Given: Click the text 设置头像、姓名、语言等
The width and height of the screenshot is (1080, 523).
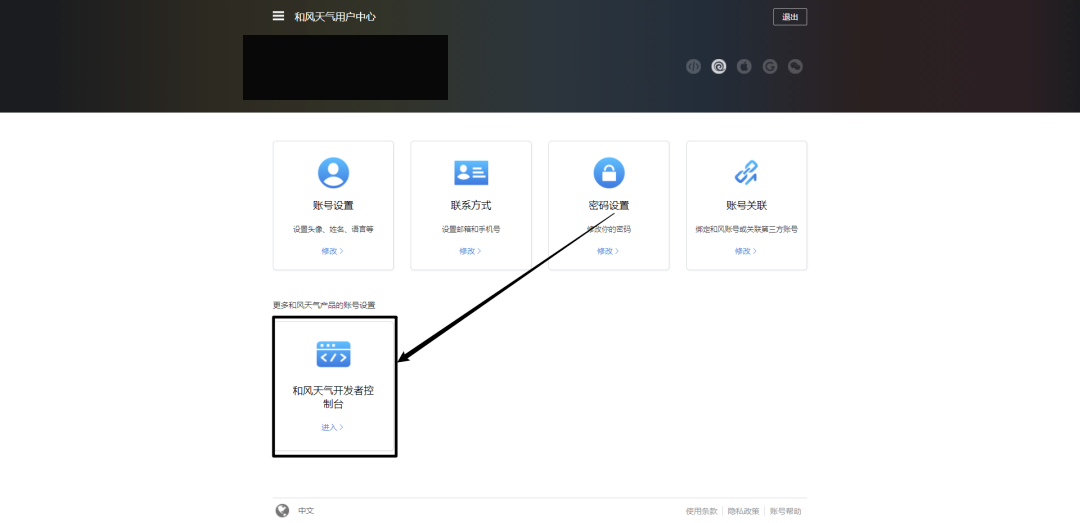Looking at the screenshot, I should (x=333, y=229).
